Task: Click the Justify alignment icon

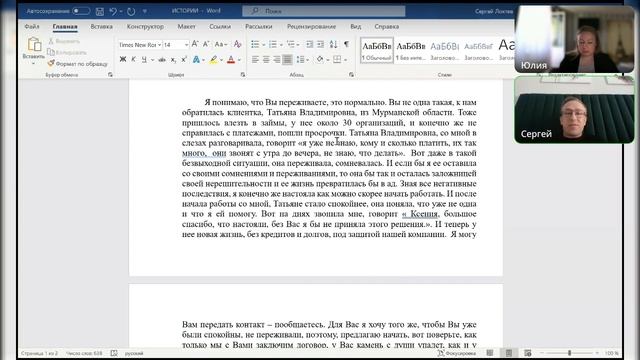Action: 287,60
